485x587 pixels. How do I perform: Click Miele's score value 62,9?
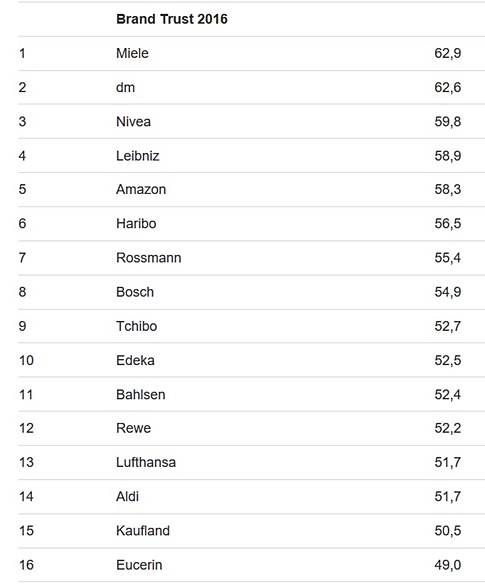coord(448,53)
